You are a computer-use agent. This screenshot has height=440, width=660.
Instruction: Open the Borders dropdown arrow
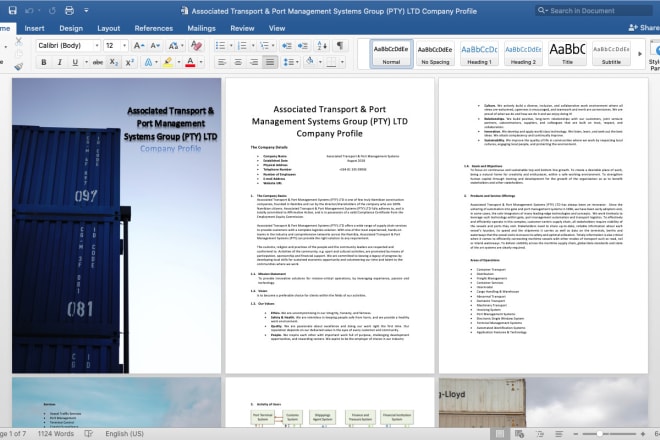[342, 62]
